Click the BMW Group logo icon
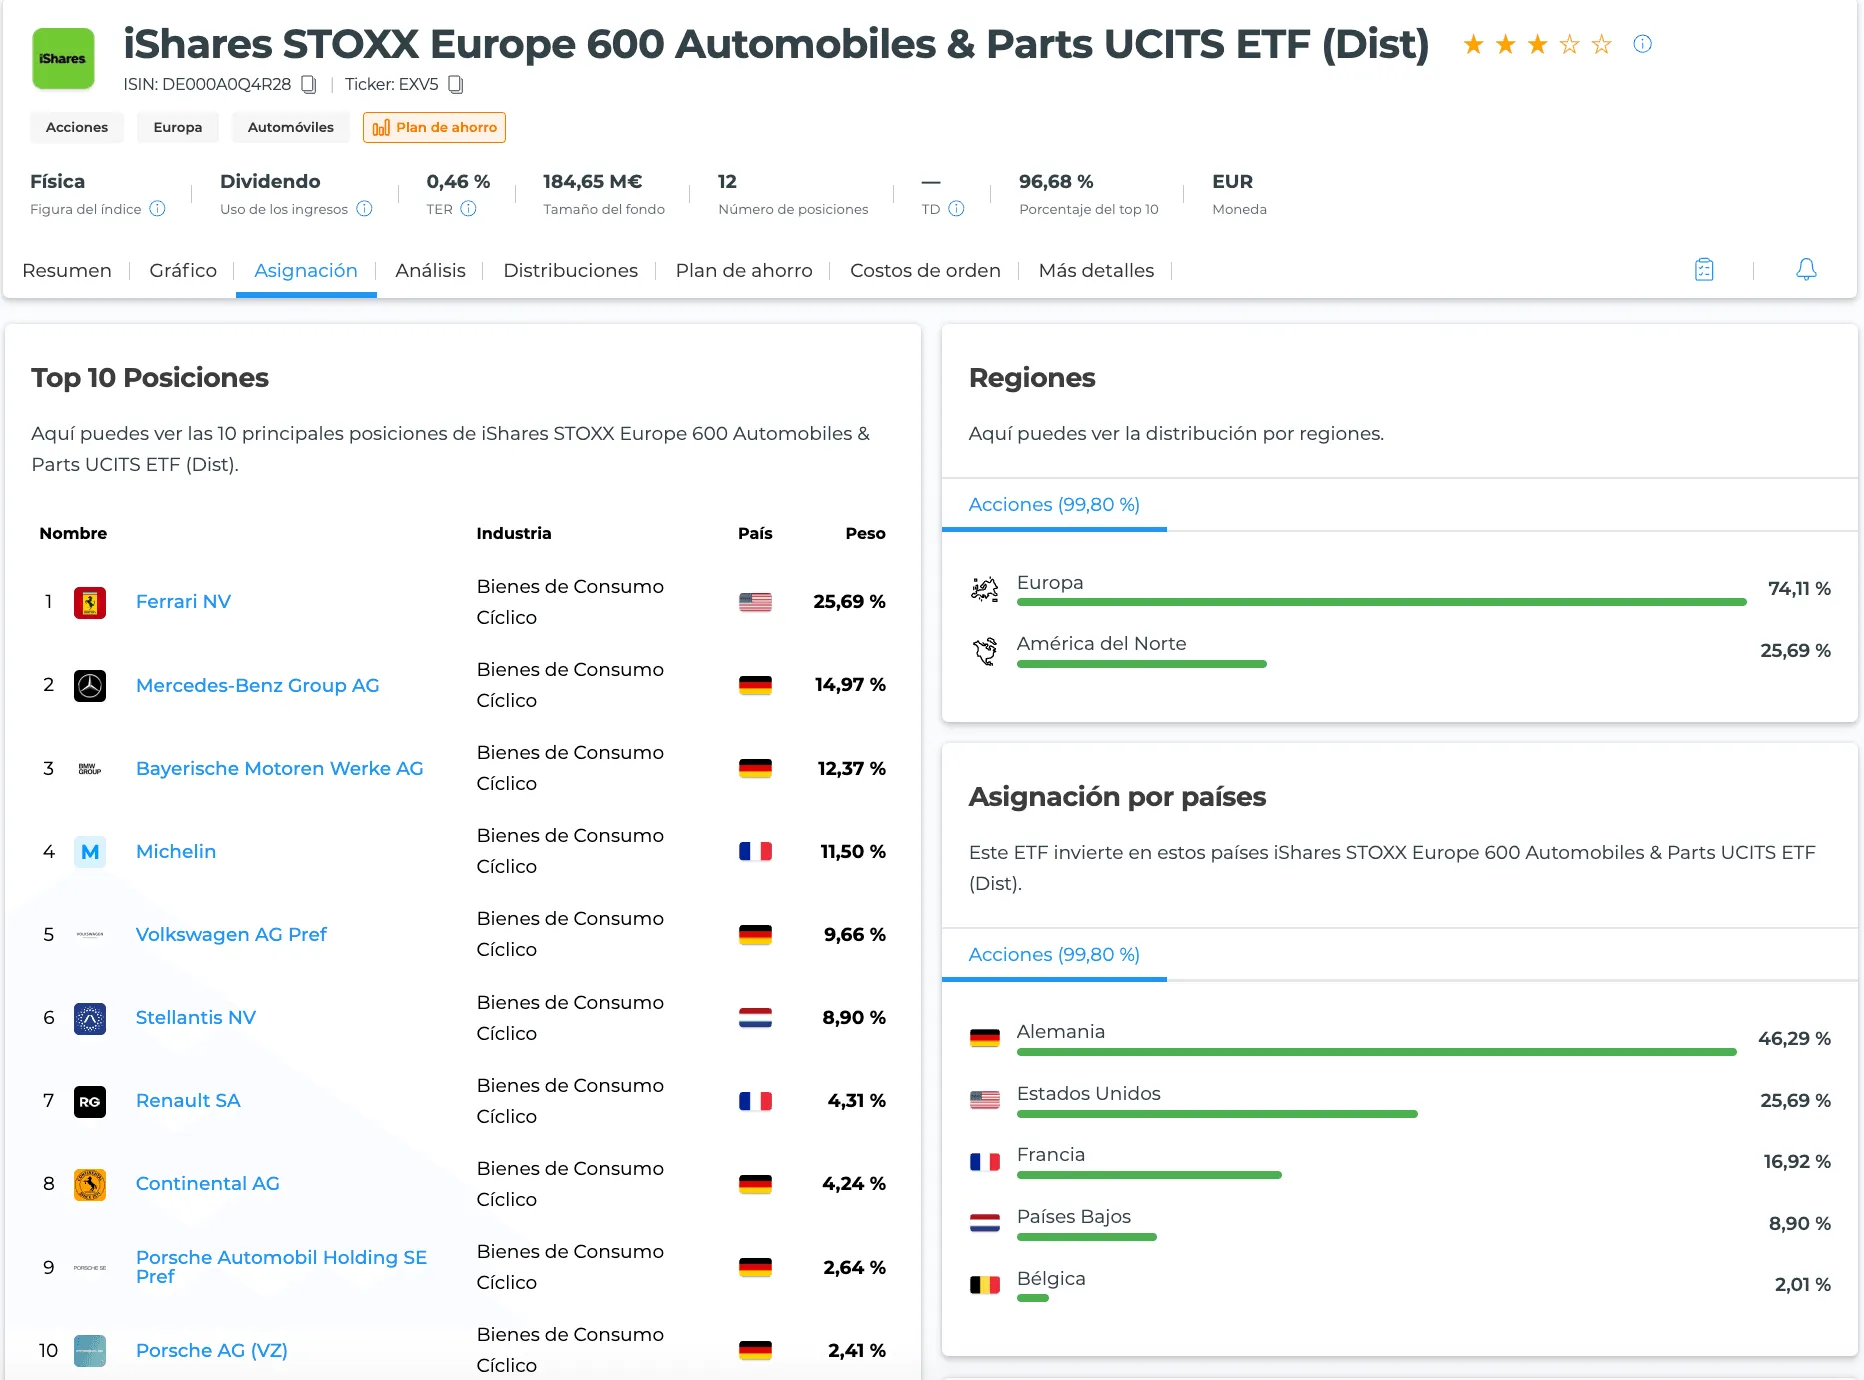The width and height of the screenshot is (1864, 1380). [x=90, y=769]
